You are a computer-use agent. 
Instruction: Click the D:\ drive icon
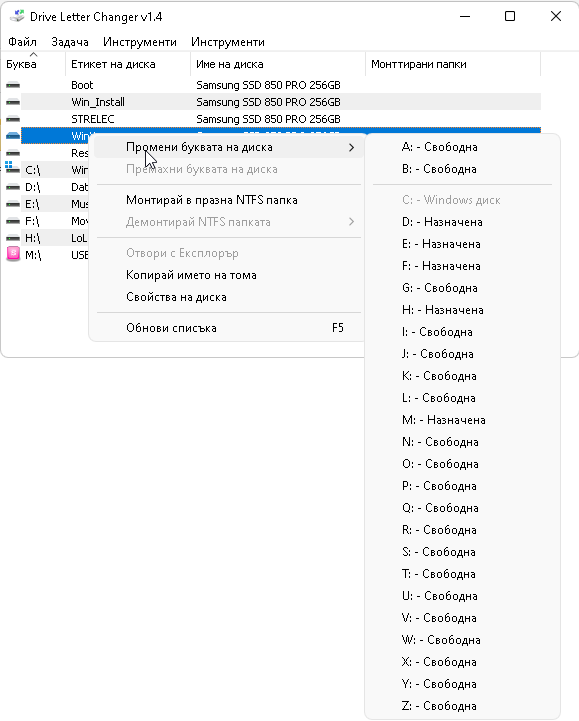coord(13,187)
